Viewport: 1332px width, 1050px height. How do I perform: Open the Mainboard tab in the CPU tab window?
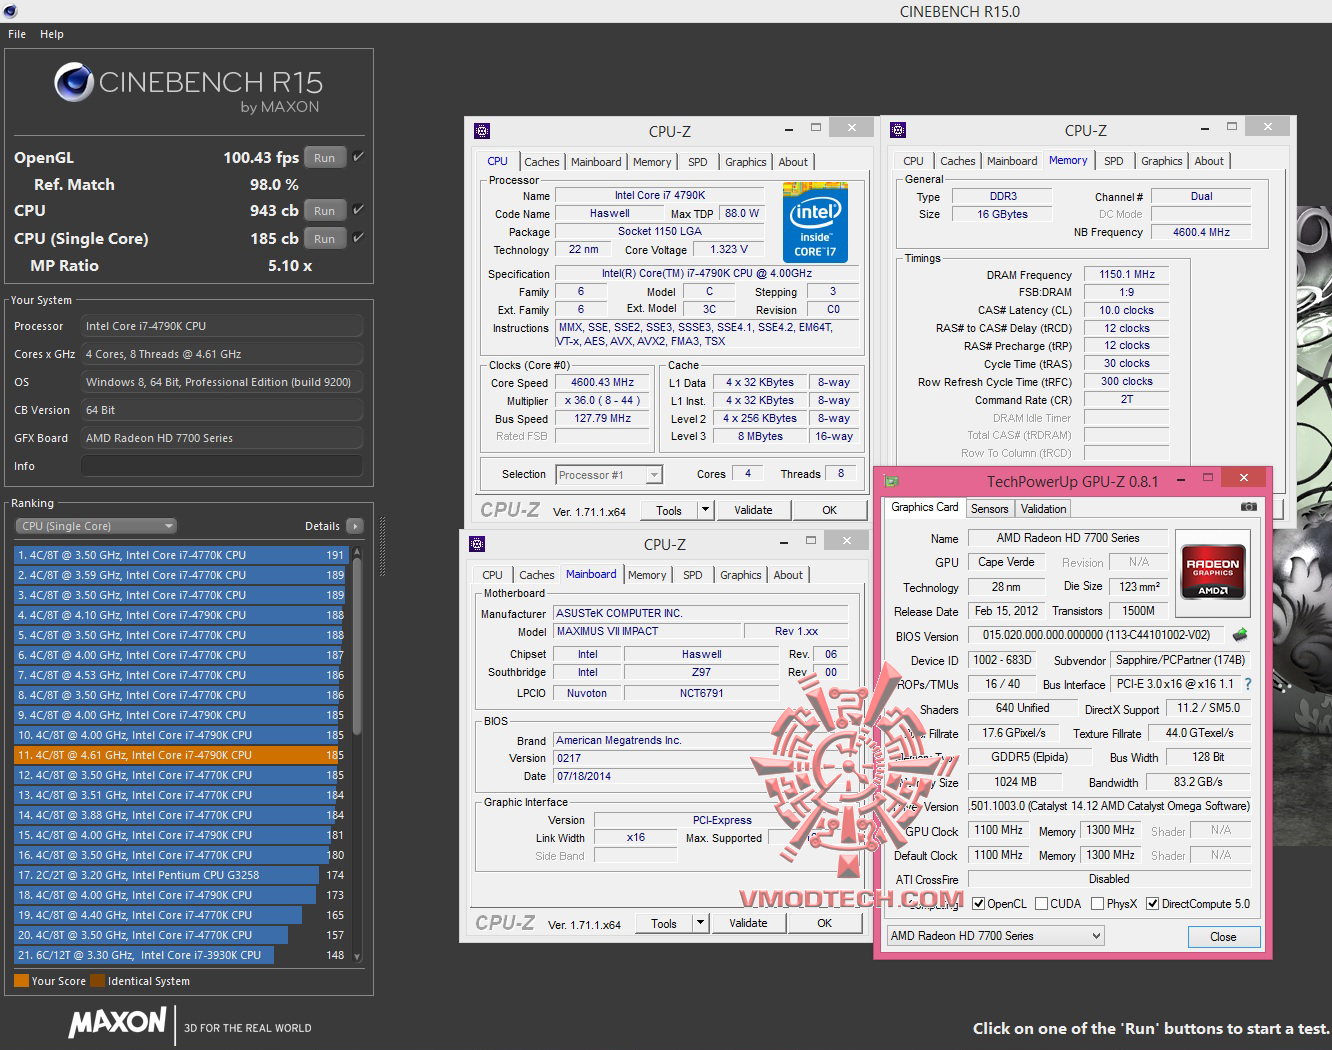(x=596, y=162)
